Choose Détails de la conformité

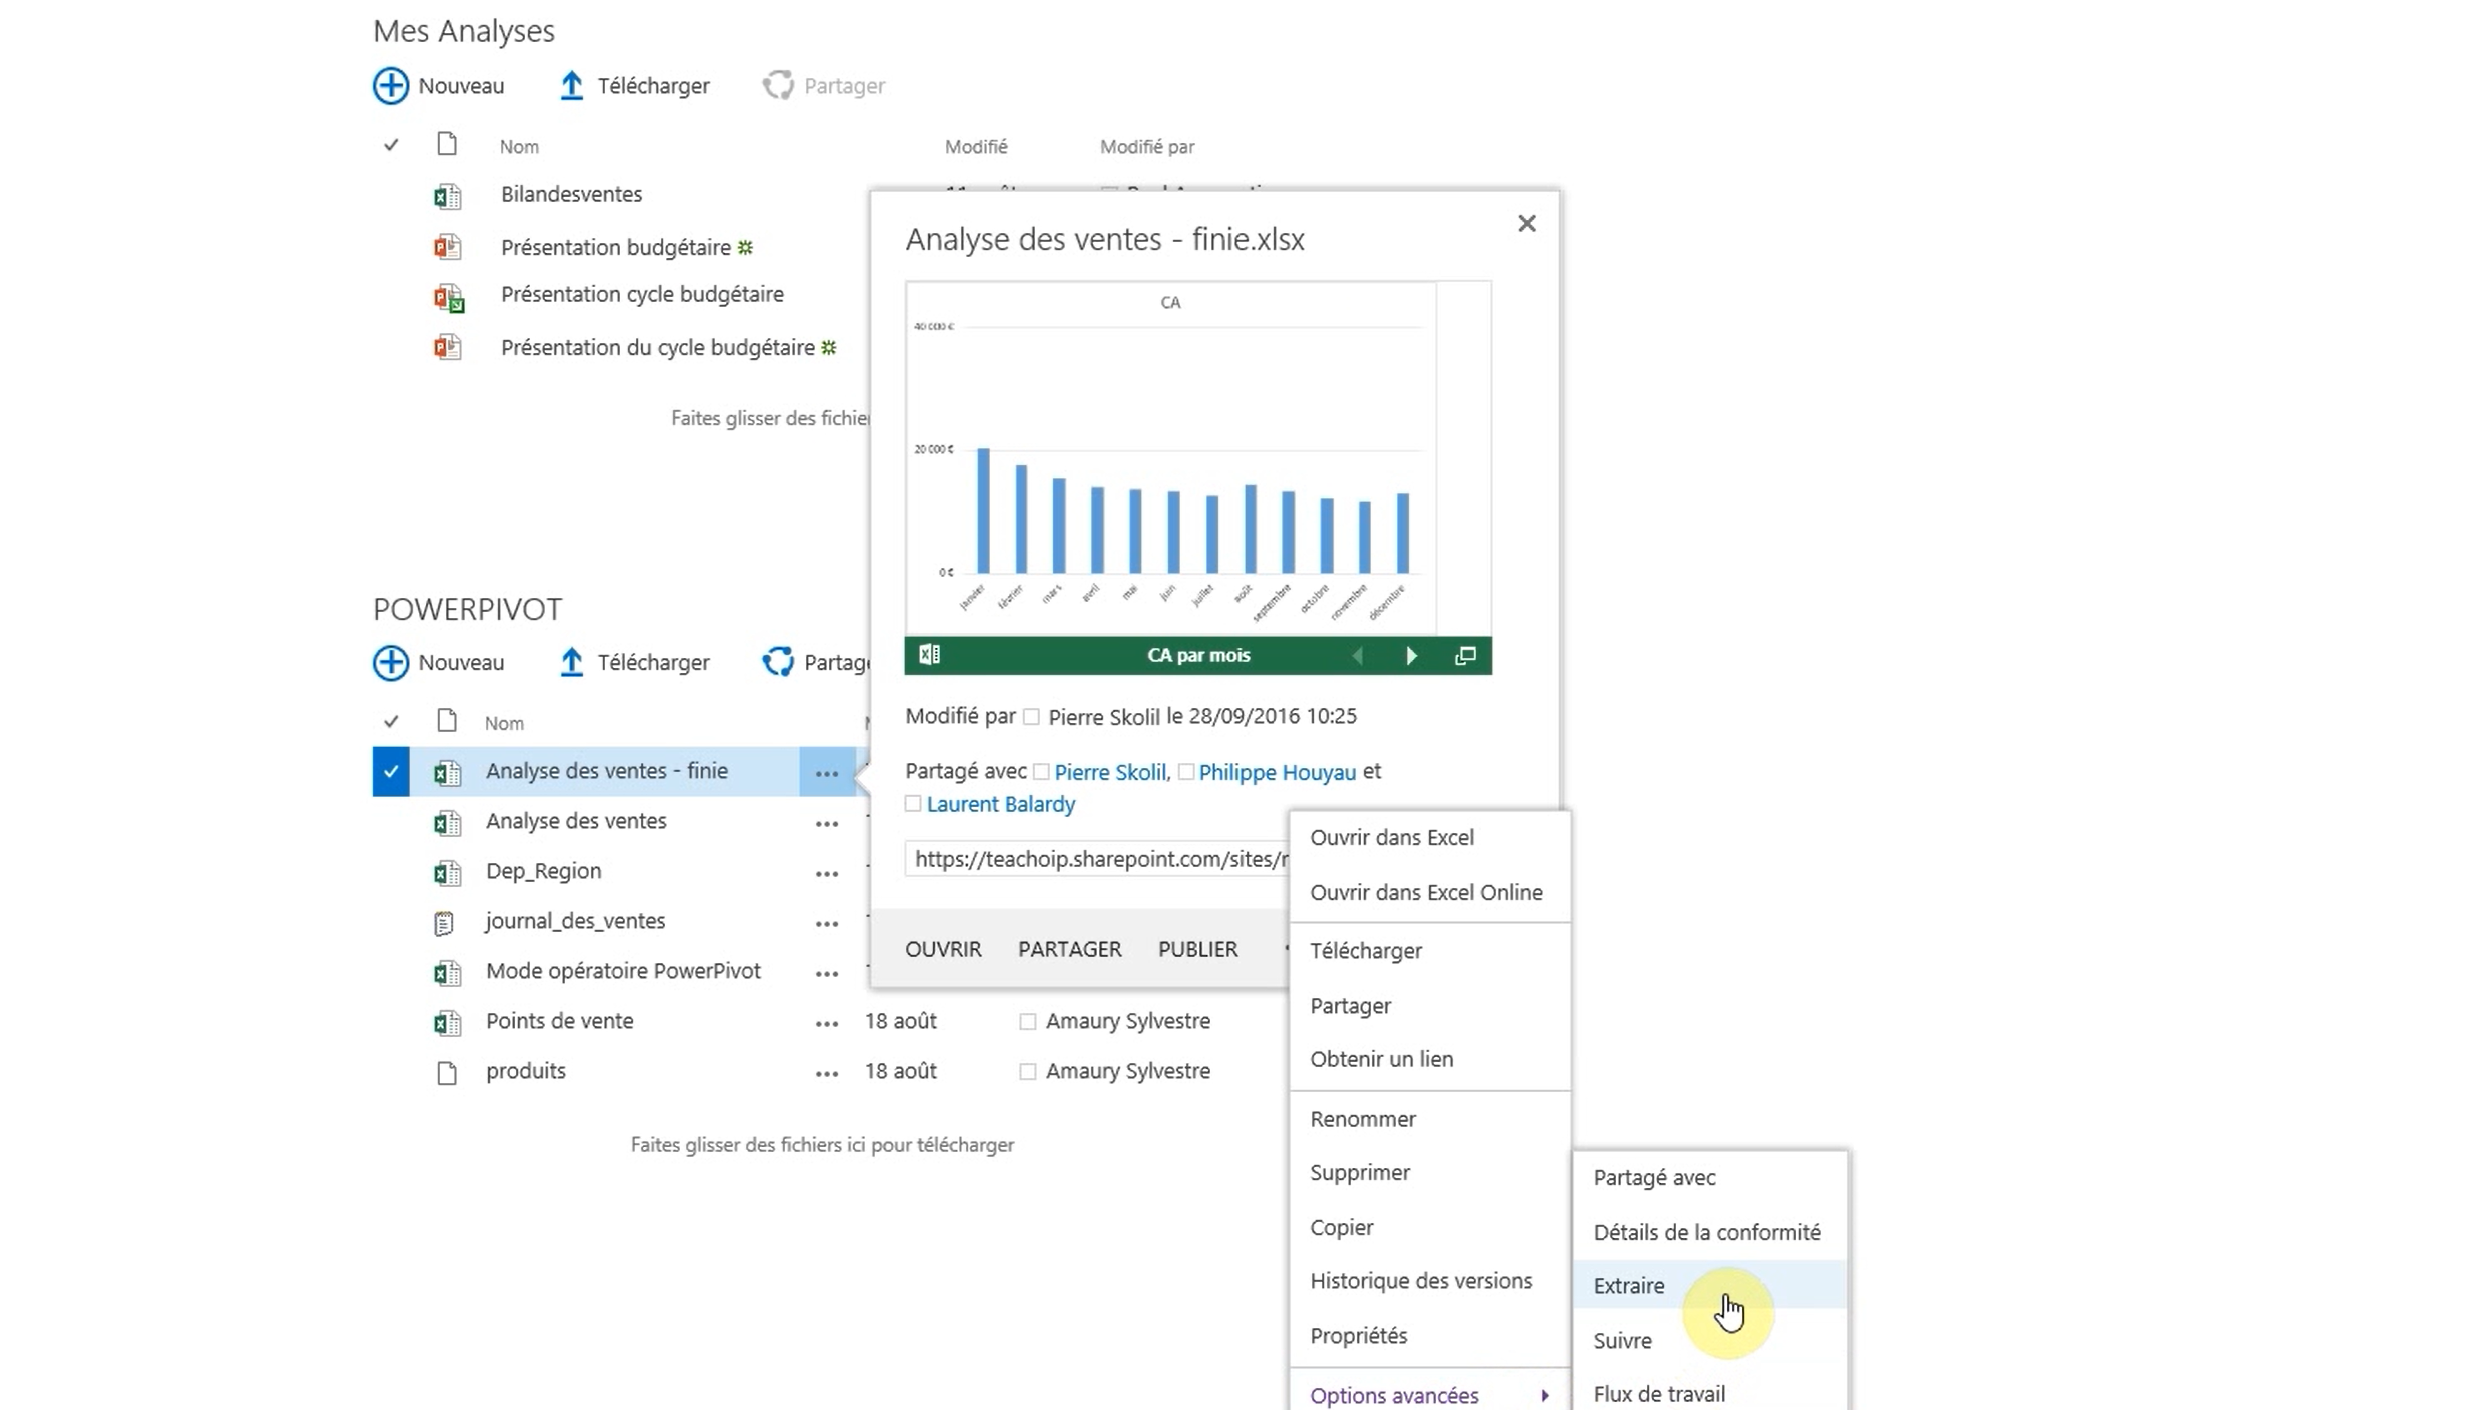tap(1709, 1232)
